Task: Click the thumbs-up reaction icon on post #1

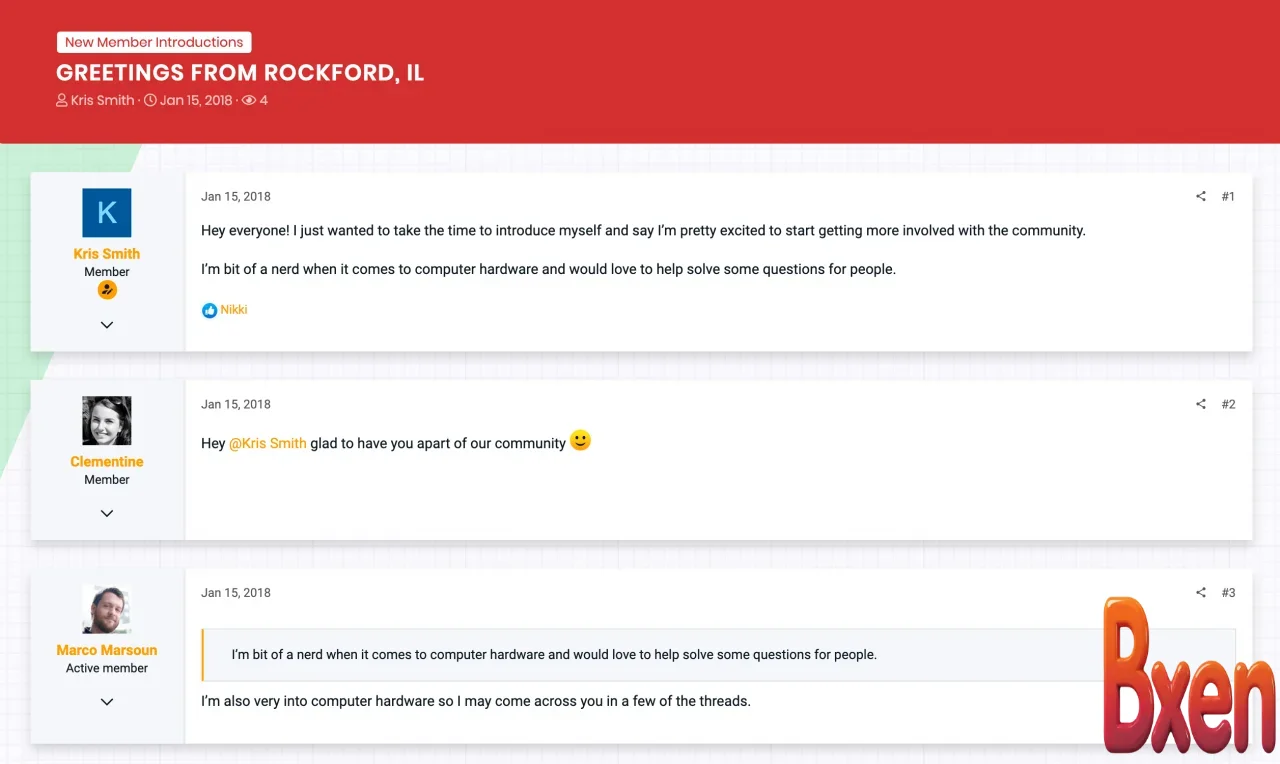Action: (x=209, y=310)
